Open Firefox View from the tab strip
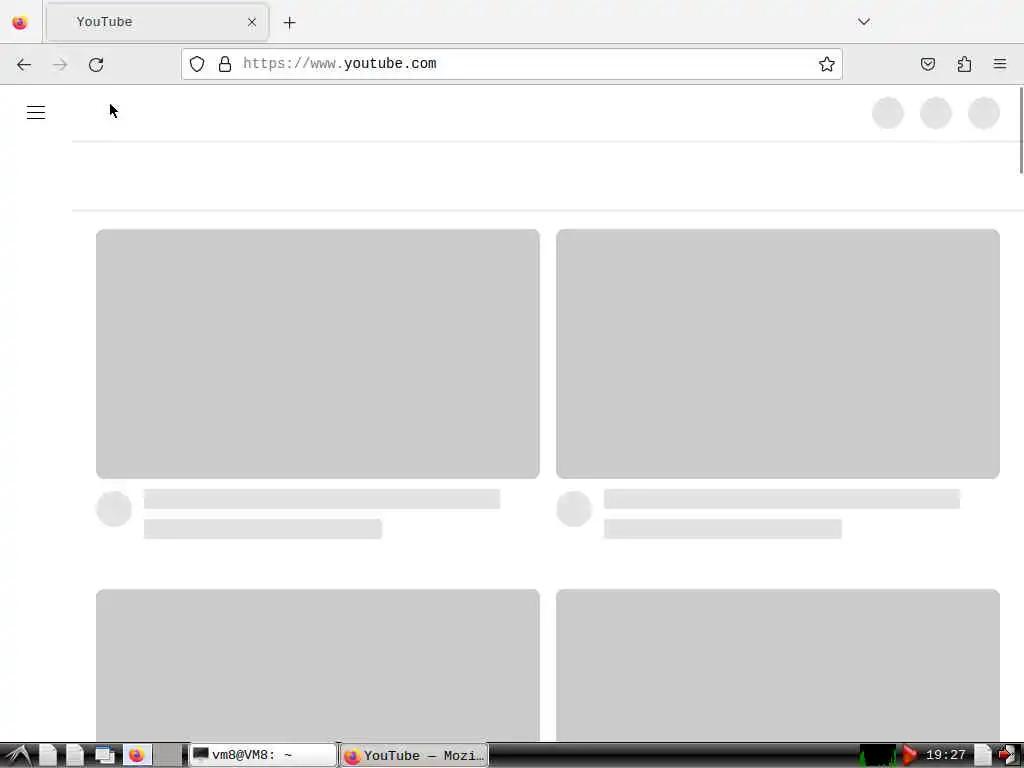The width and height of the screenshot is (1024, 768). tap(20, 22)
